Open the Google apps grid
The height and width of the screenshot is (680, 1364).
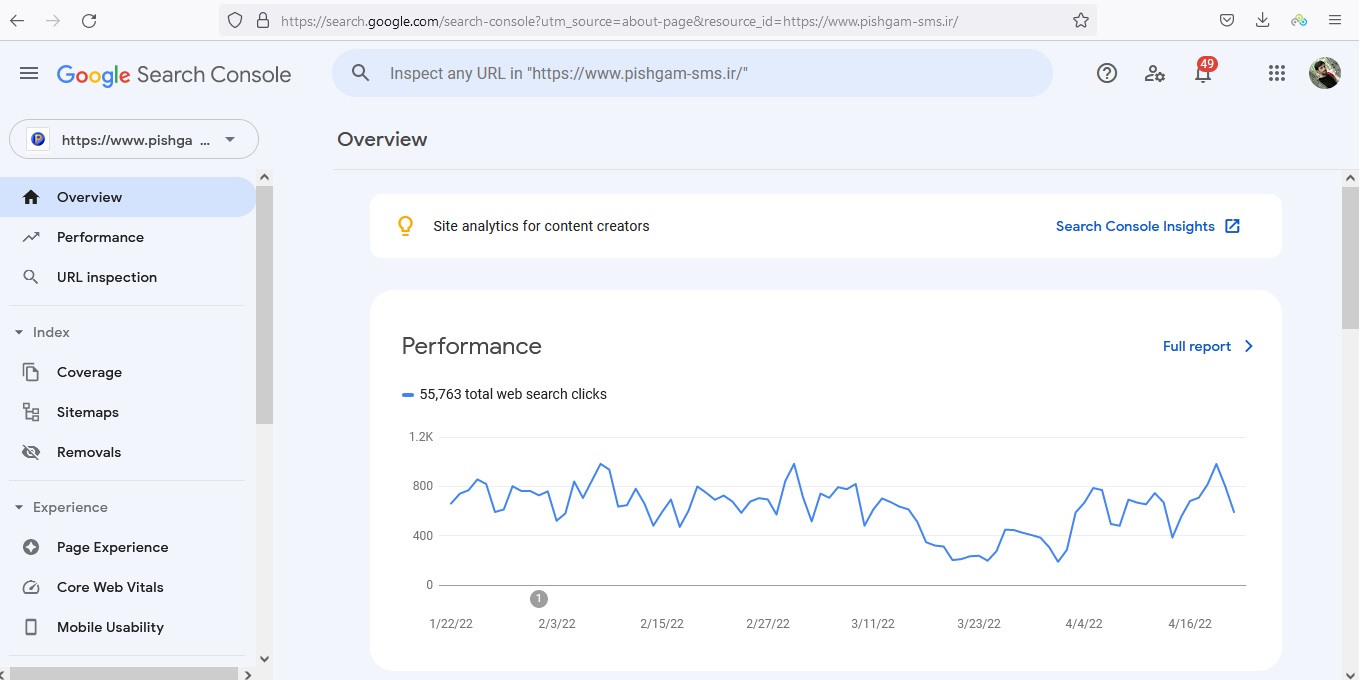click(1276, 73)
